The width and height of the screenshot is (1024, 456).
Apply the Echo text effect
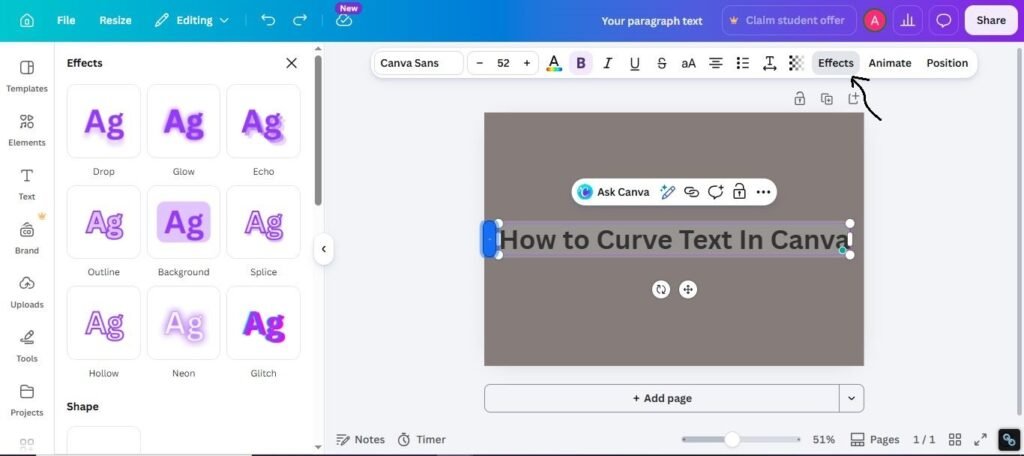(x=263, y=122)
